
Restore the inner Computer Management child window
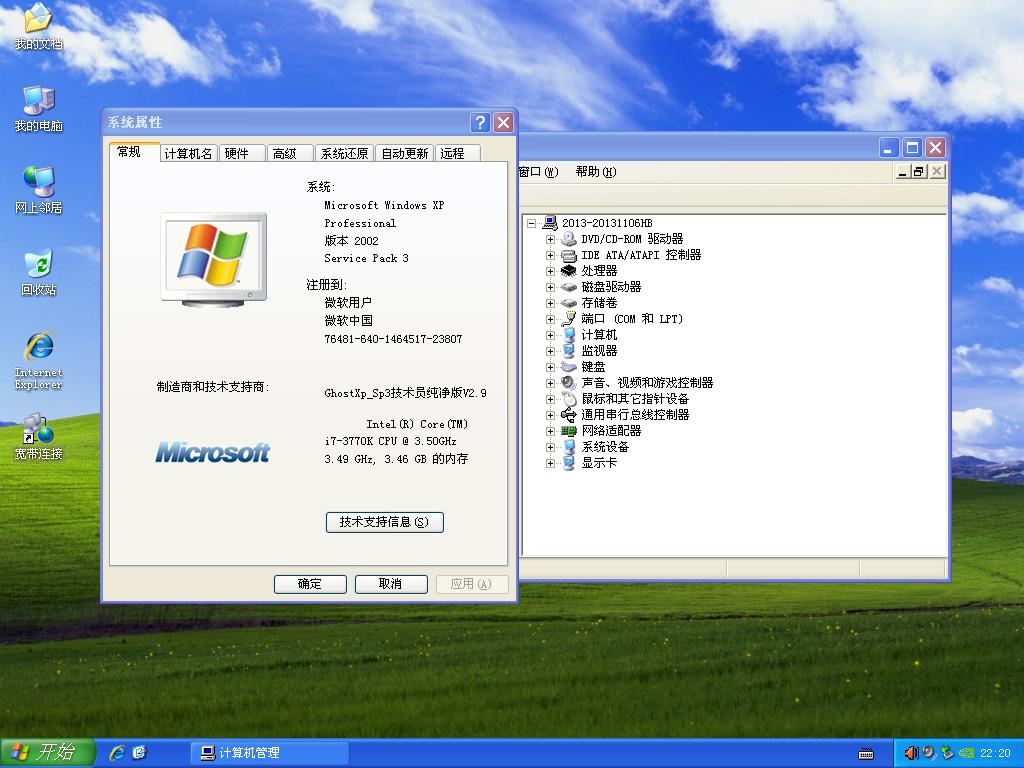[920, 172]
